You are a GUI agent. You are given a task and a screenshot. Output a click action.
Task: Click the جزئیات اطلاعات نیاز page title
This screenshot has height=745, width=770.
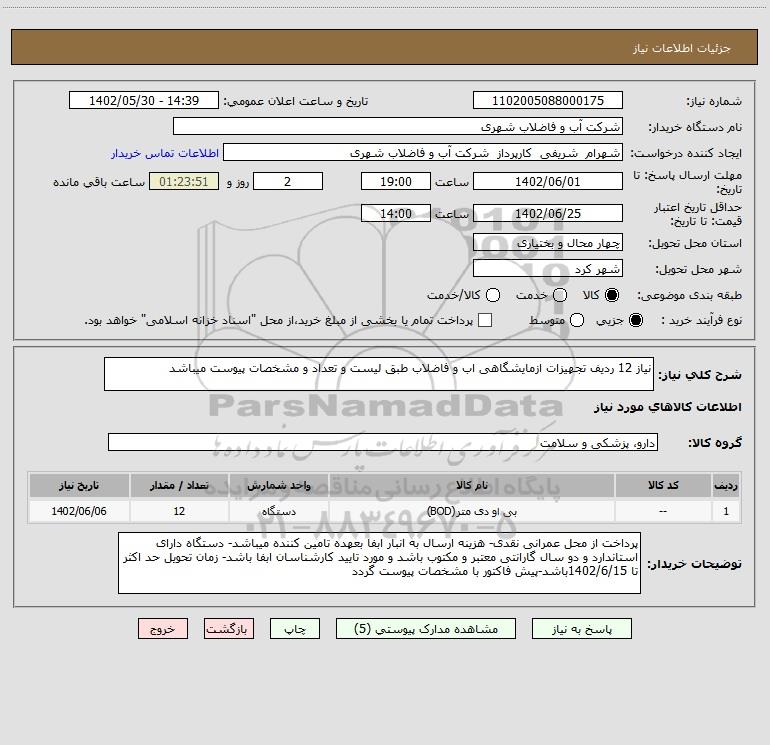(x=682, y=48)
